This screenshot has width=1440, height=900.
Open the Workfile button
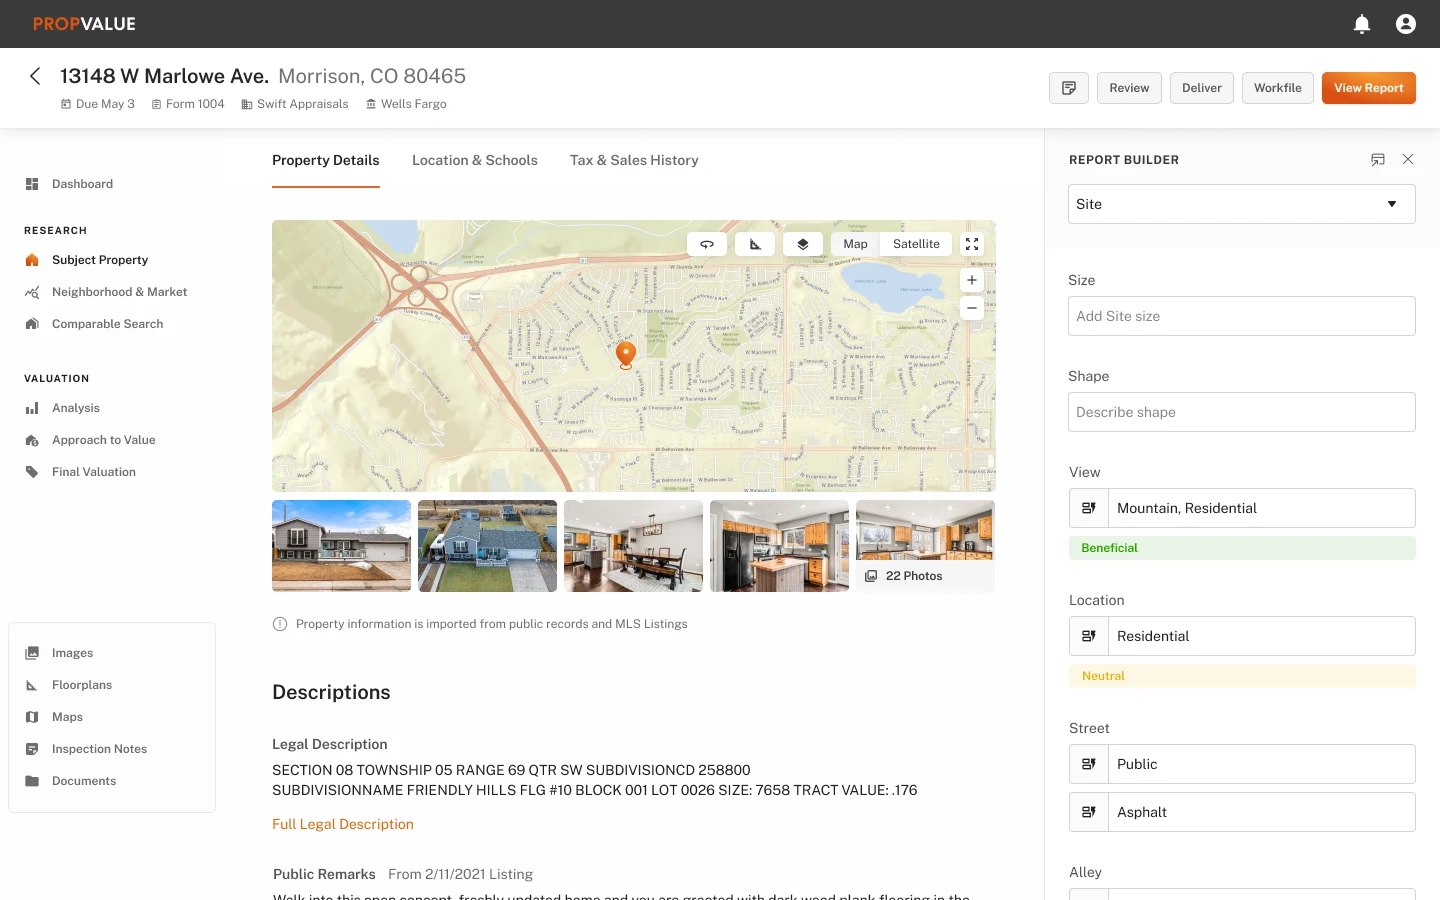(1278, 88)
